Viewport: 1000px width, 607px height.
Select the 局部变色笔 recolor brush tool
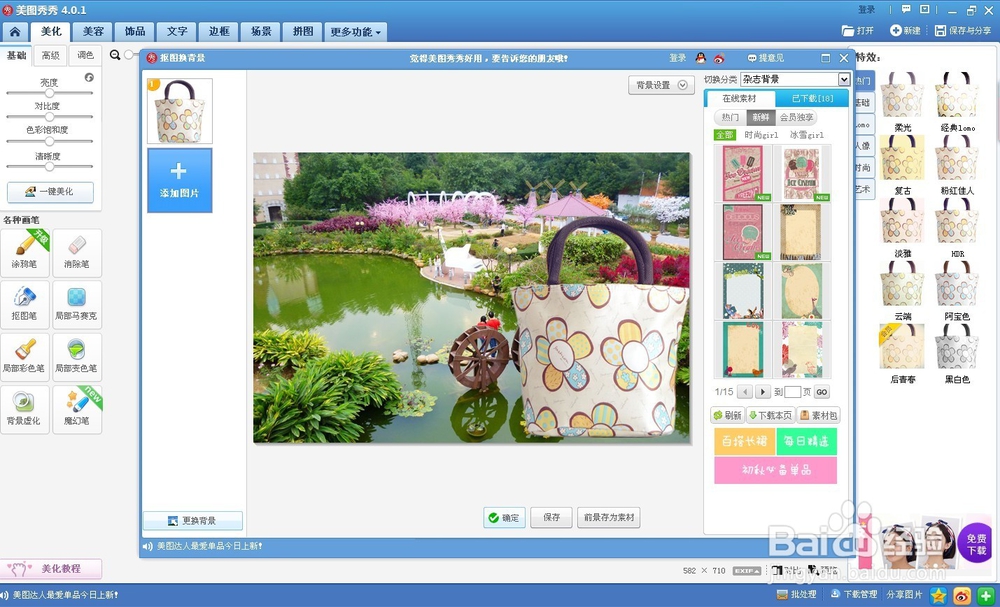point(77,357)
